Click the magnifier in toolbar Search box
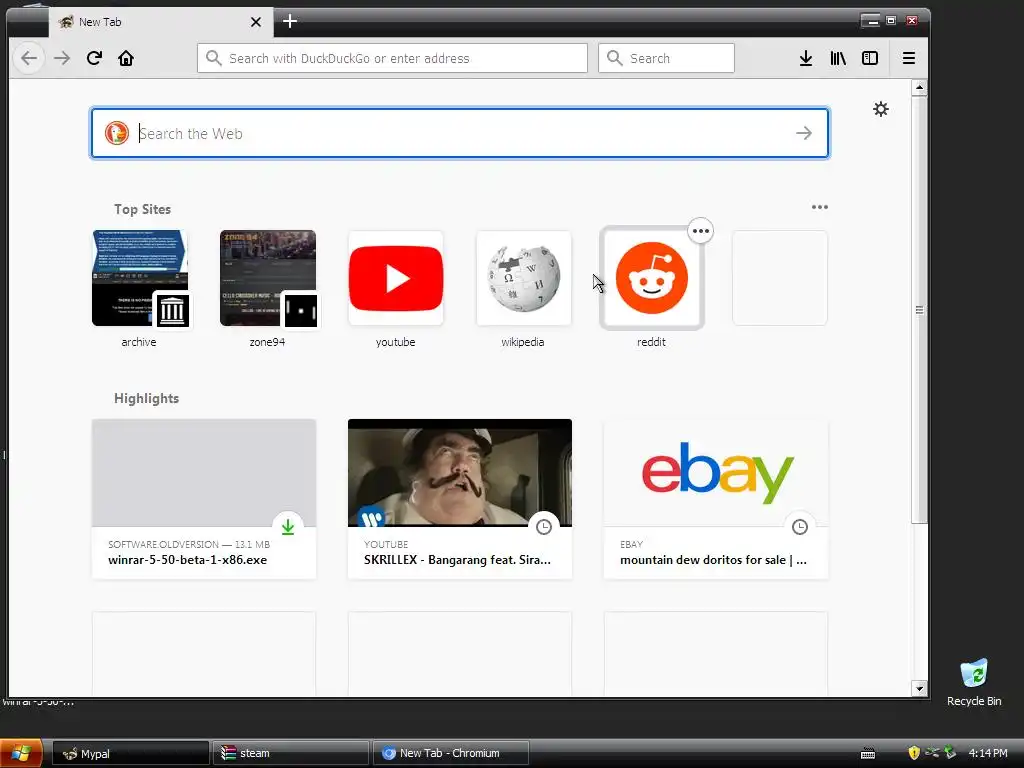Screen dimensions: 1024x768 (x=615, y=58)
